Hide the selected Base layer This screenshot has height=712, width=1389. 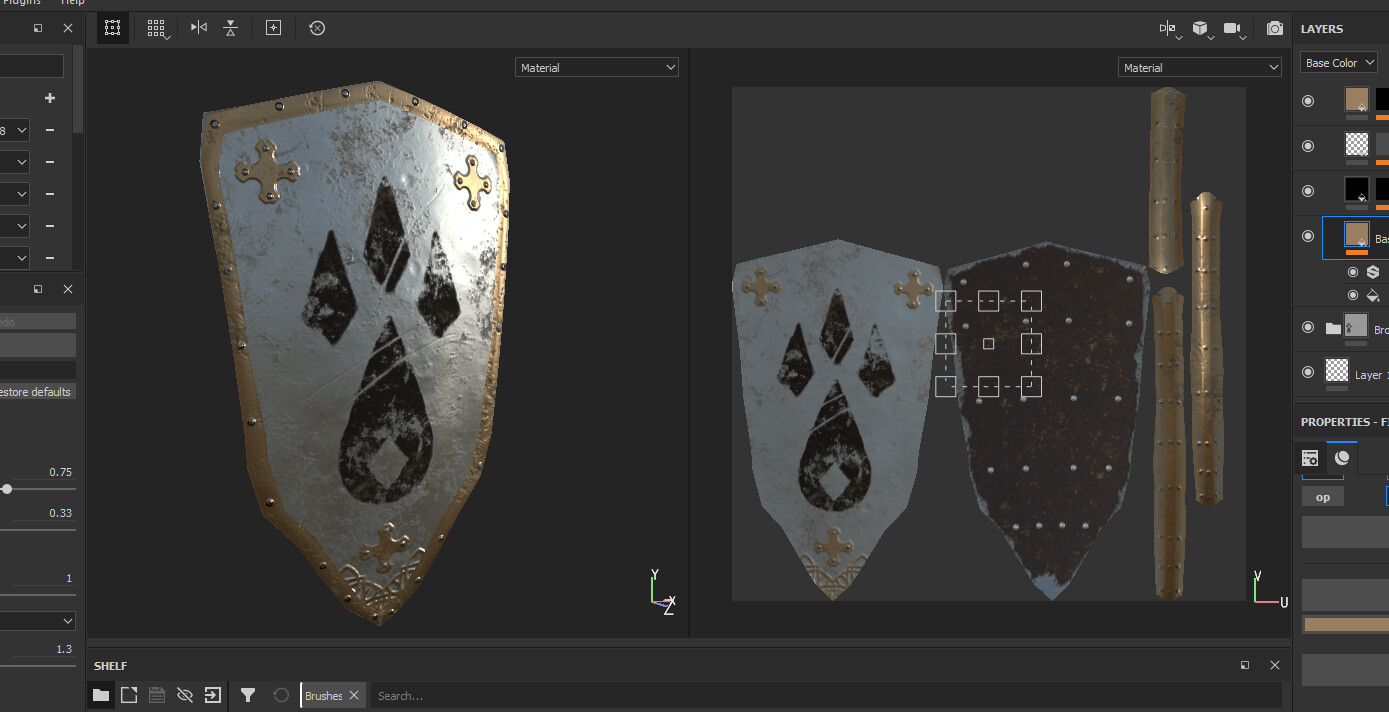click(x=1308, y=236)
